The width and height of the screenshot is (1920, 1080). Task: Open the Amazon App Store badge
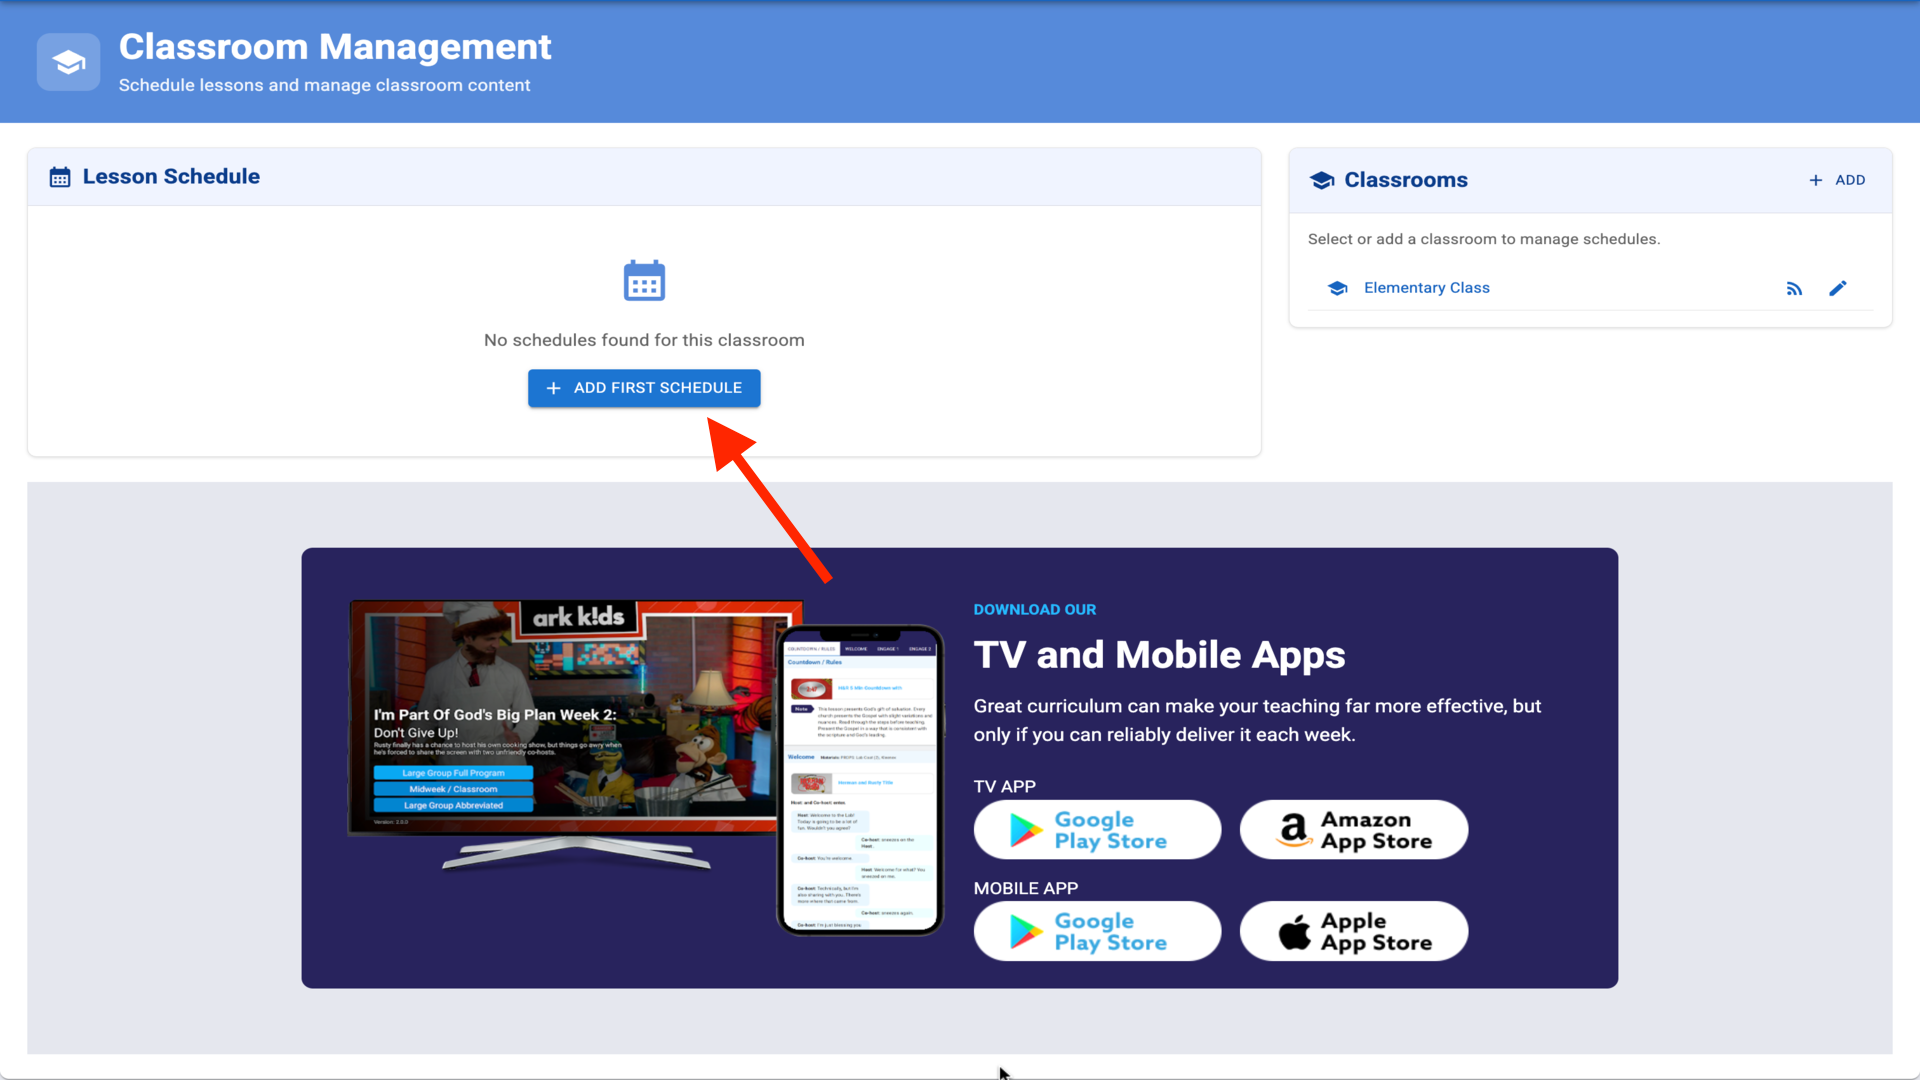(1353, 830)
